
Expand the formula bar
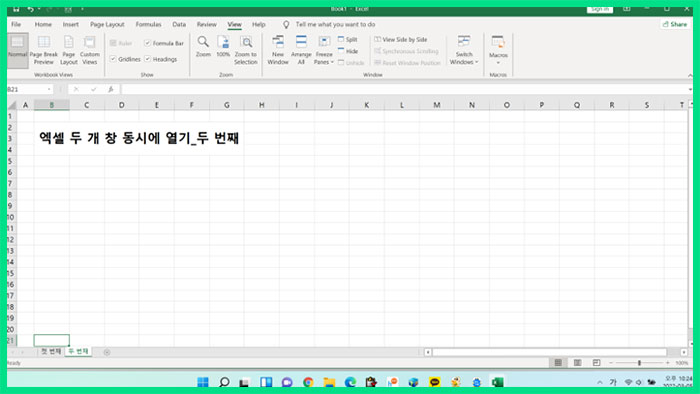tap(690, 89)
